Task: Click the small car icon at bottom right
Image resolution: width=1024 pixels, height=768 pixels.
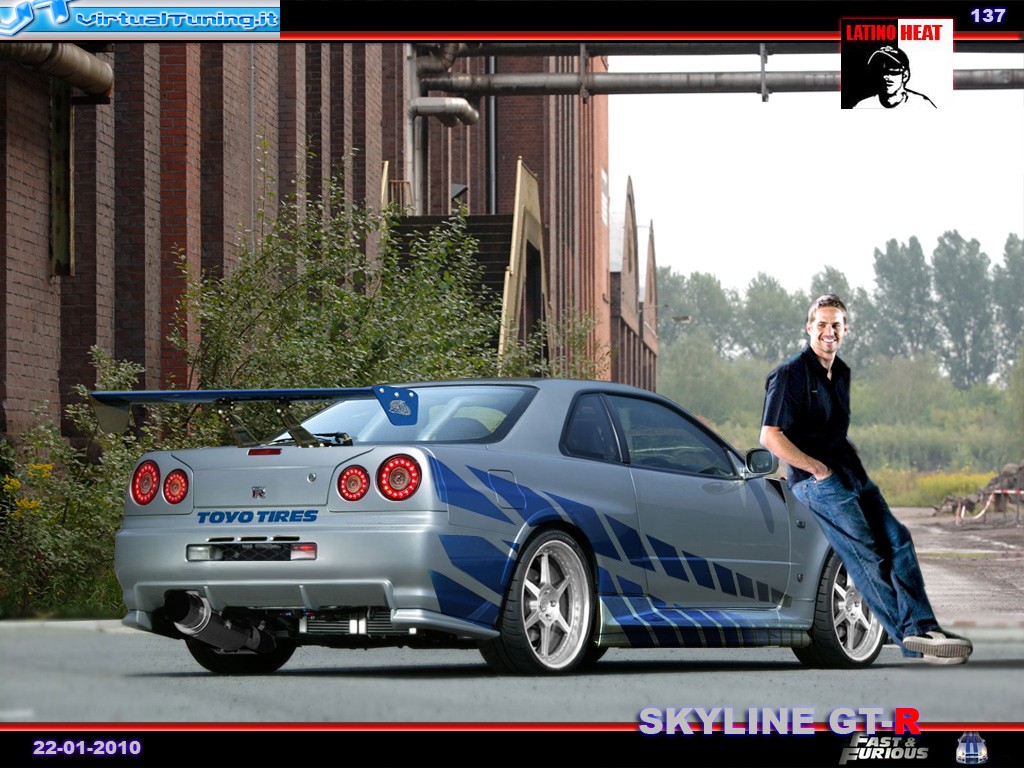Action: [971, 748]
